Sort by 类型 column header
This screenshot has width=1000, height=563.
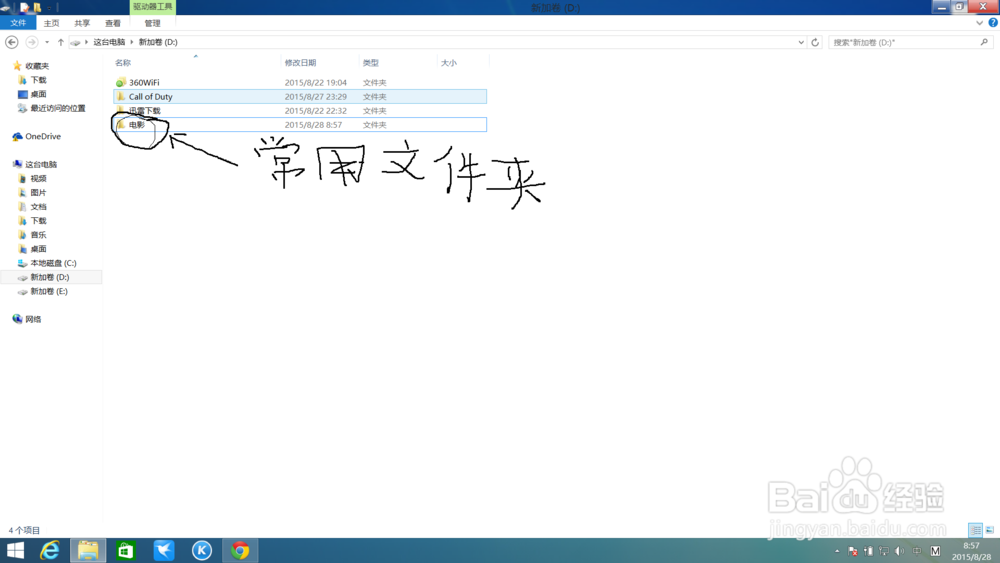[x=371, y=62]
